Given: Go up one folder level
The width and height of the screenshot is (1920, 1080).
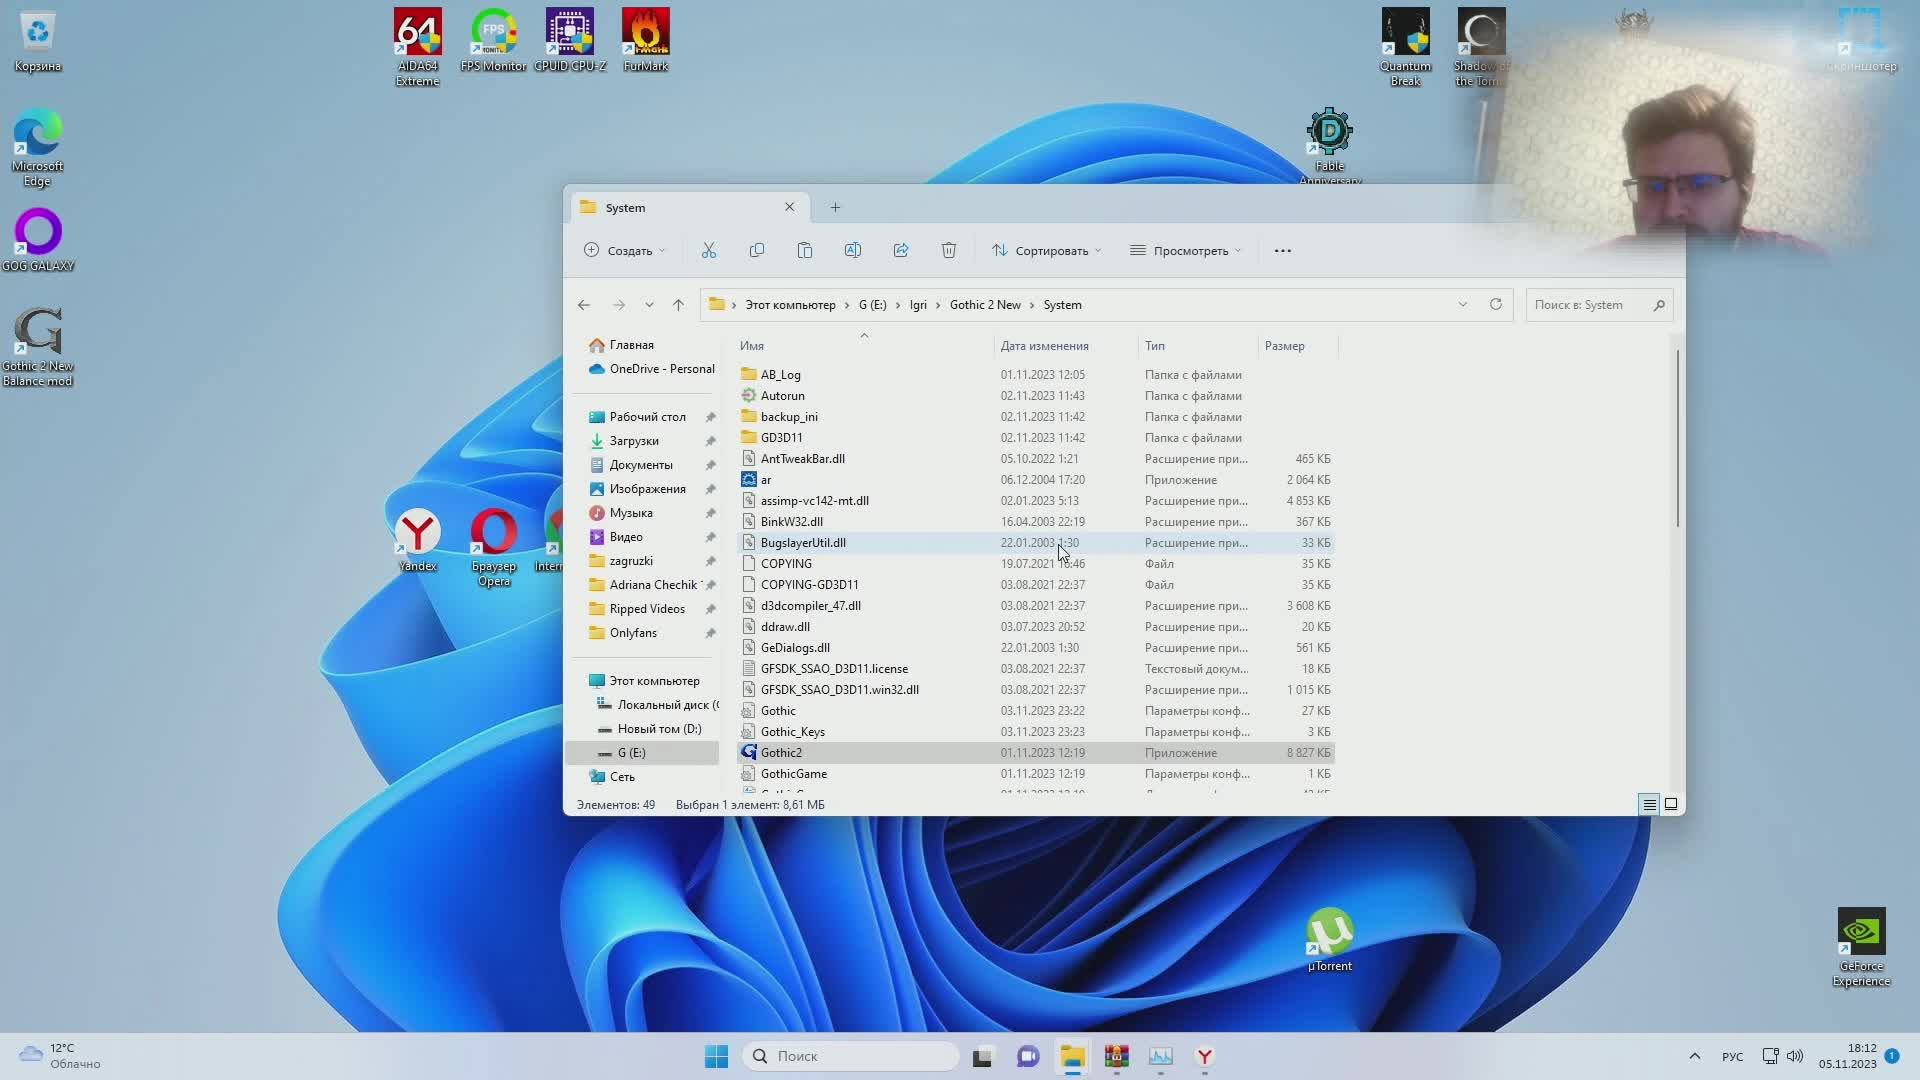Looking at the screenshot, I should [x=678, y=305].
